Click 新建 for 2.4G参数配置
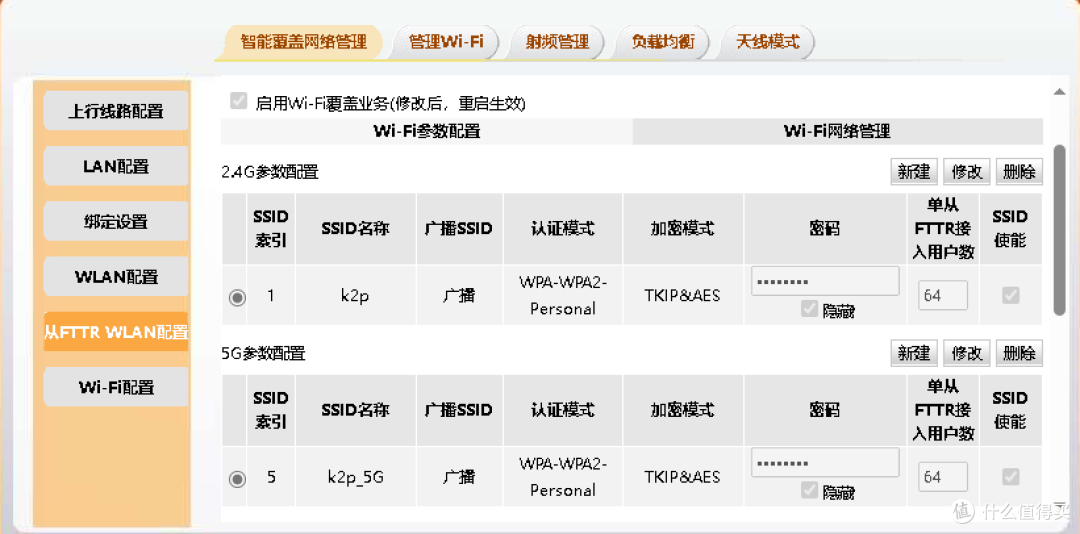 point(914,172)
